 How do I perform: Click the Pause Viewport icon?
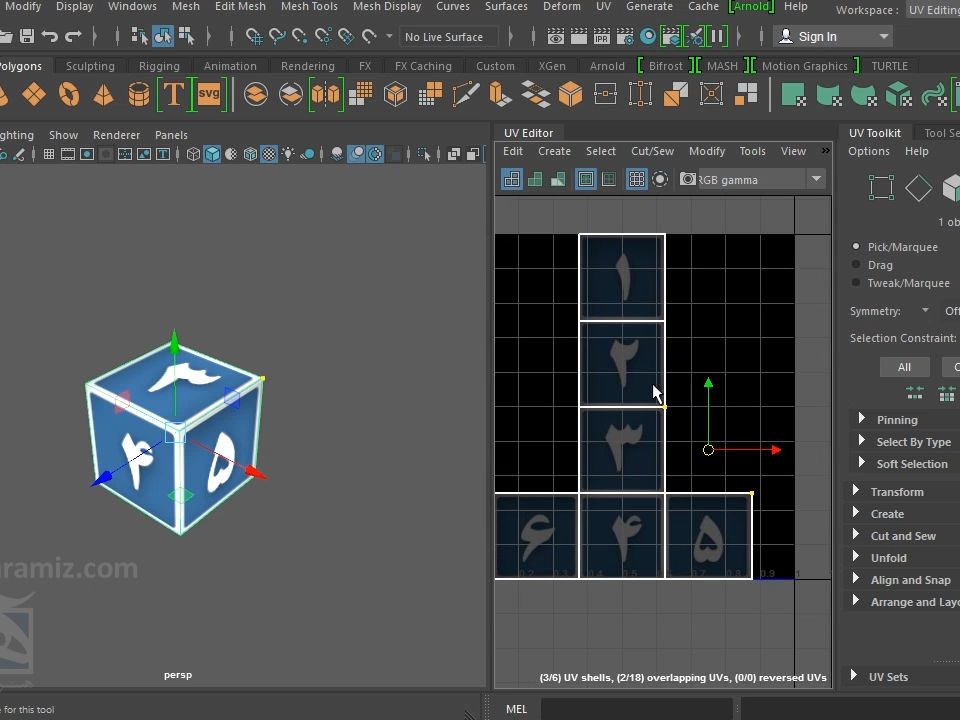[717, 36]
